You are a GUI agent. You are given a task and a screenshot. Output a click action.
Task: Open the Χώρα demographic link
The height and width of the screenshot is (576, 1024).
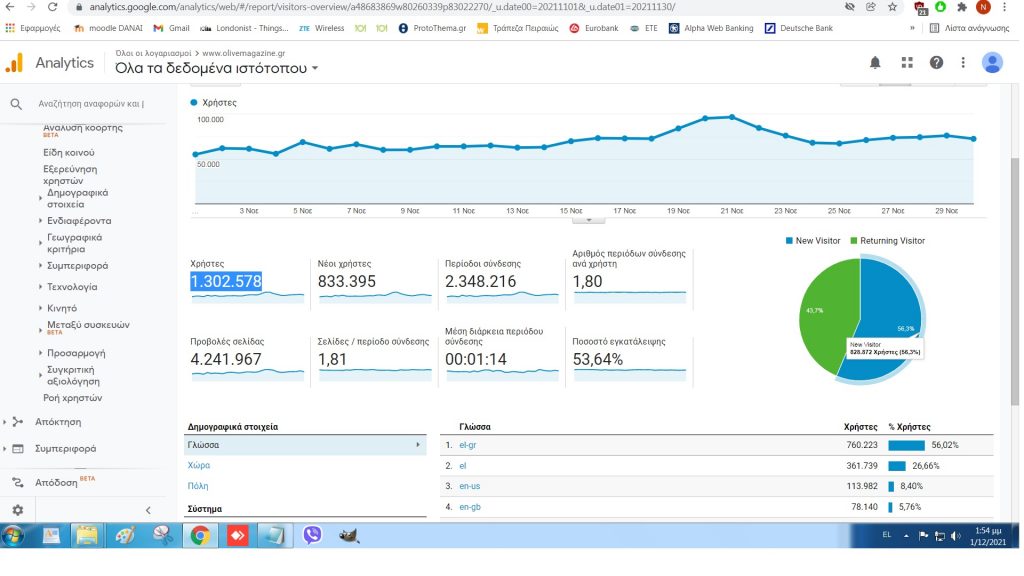(198, 466)
